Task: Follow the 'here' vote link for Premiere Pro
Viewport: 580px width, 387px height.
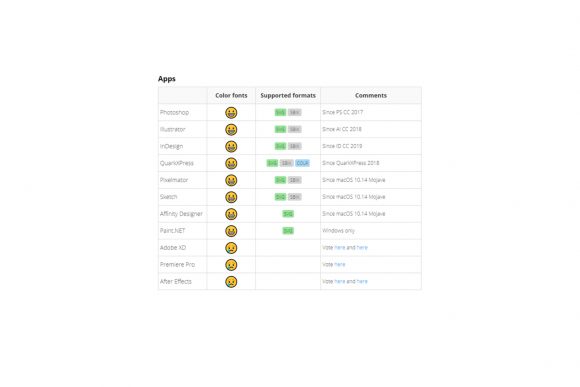Action: 340,265
